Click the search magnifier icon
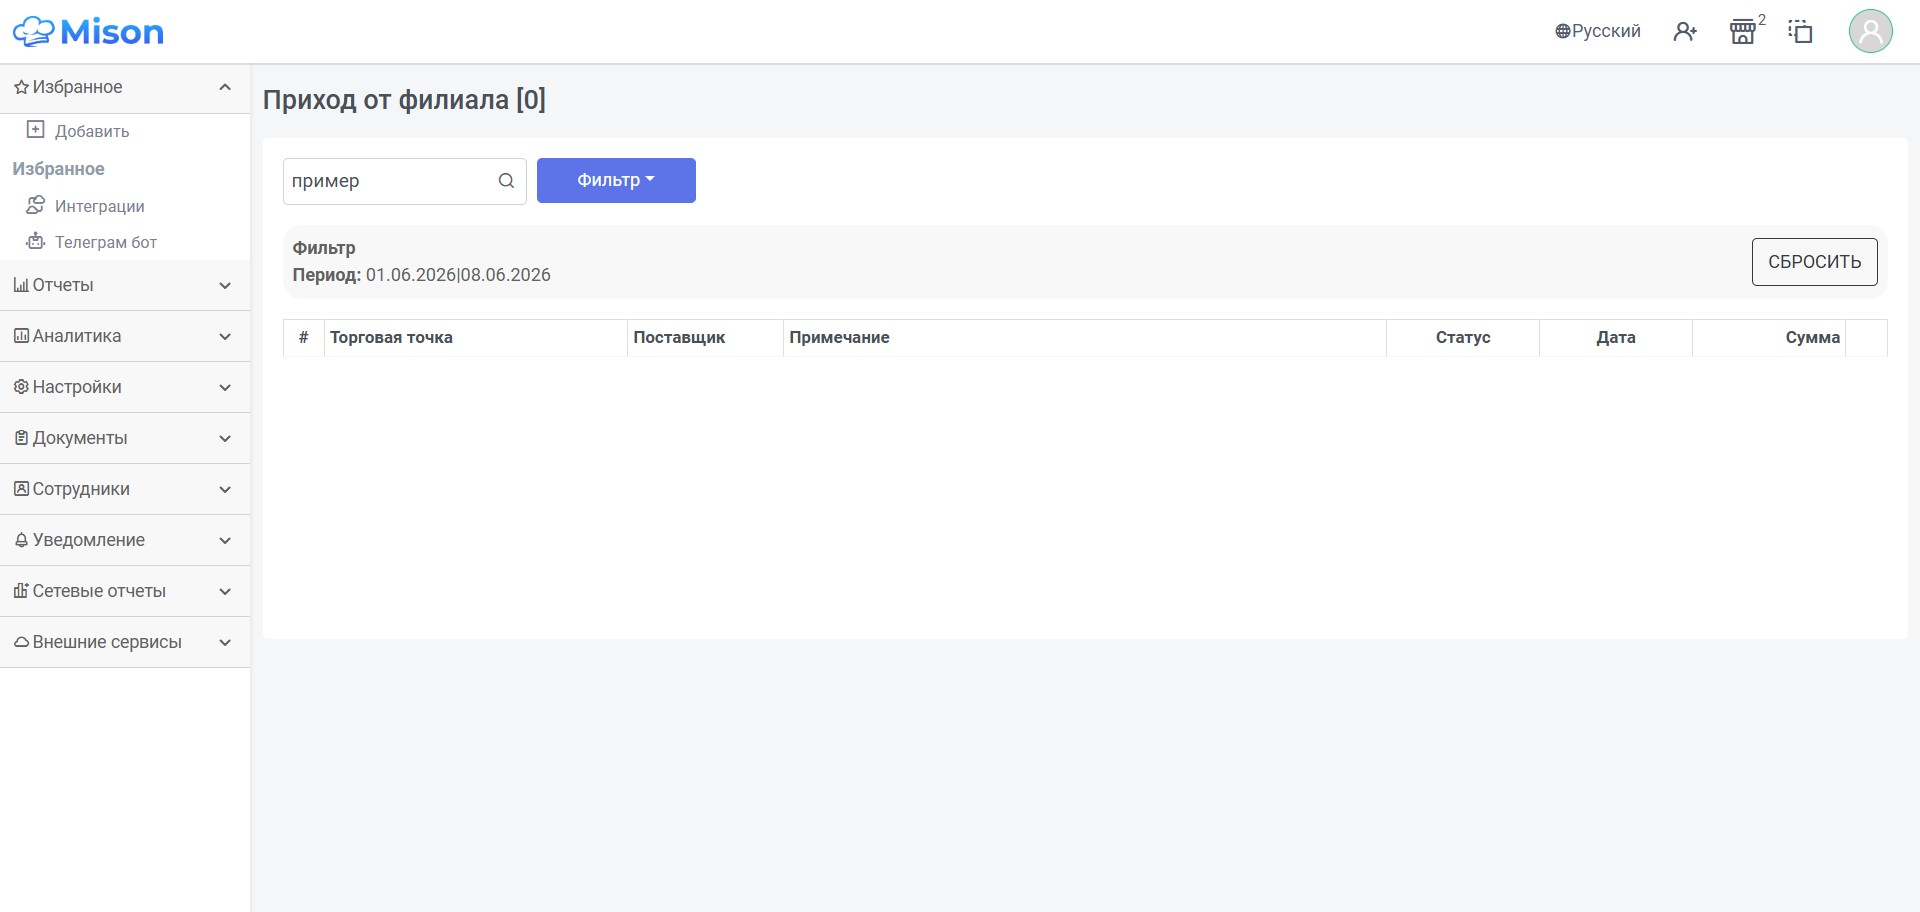 point(506,181)
